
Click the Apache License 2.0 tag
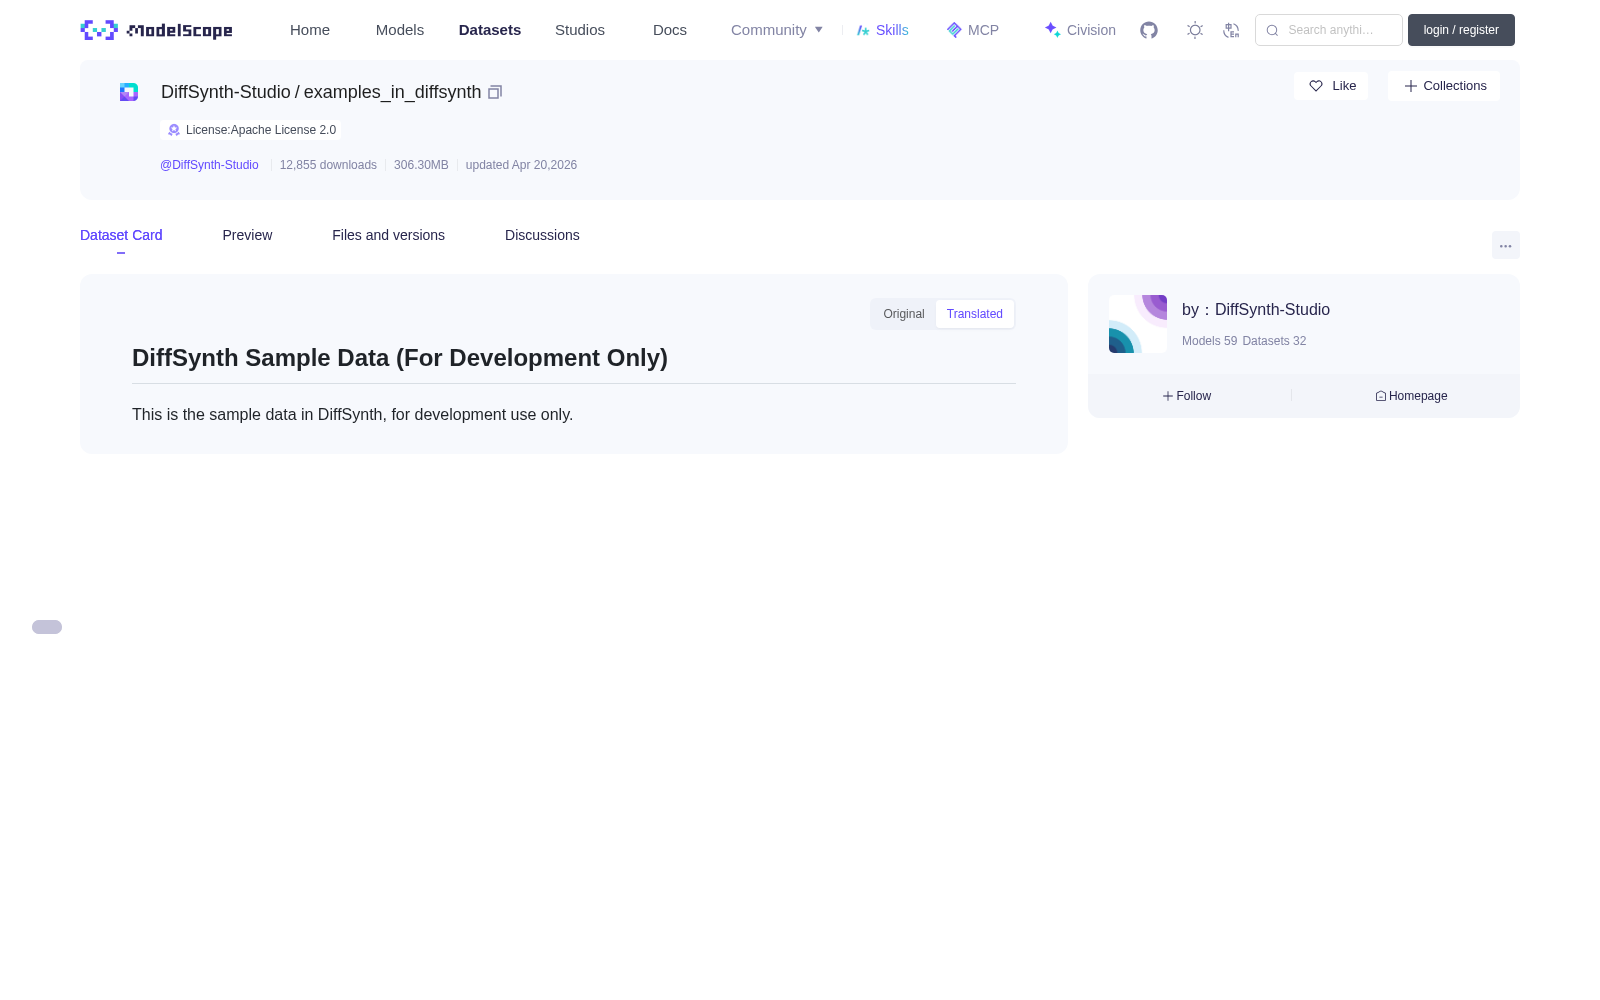pos(250,130)
